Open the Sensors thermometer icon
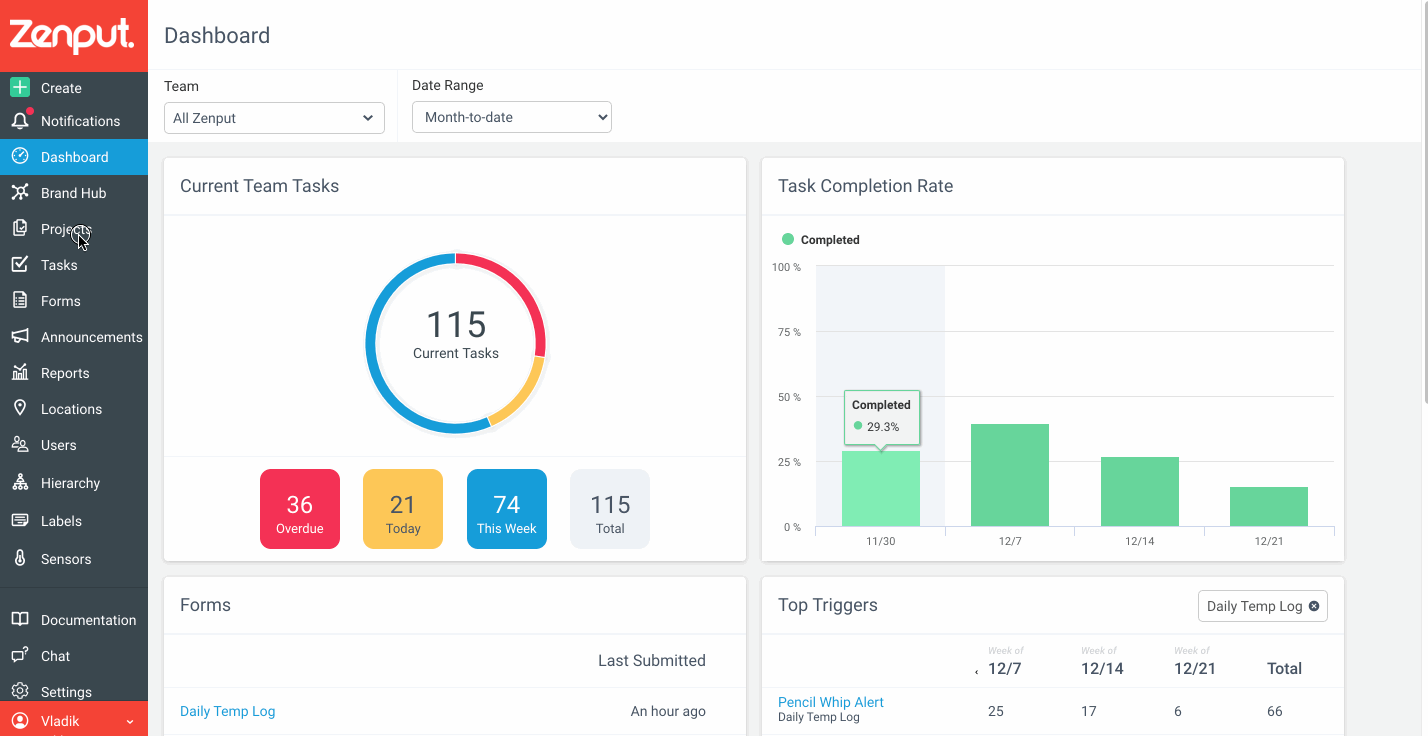This screenshot has width=1428, height=736. (20, 558)
